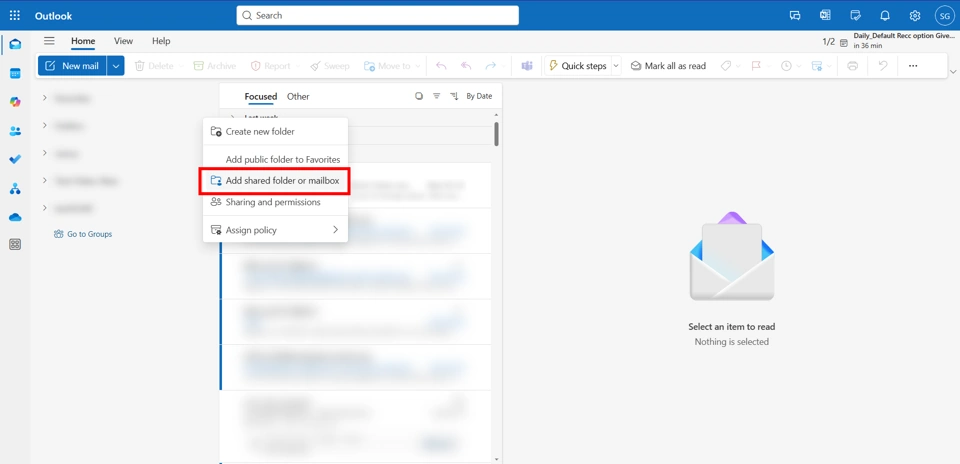Open Teams chat icon in header
This screenshot has height=464, width=960.
pos(795,16)
